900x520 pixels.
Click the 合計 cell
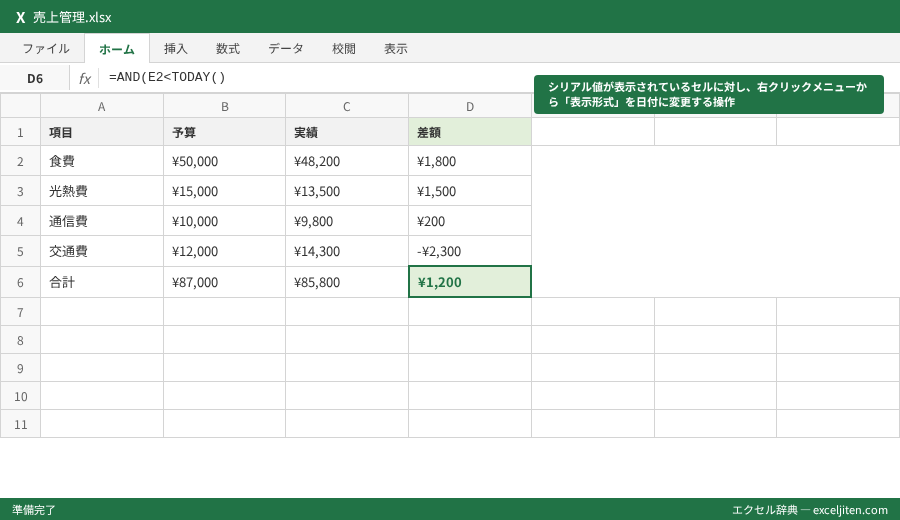[102, 282]
